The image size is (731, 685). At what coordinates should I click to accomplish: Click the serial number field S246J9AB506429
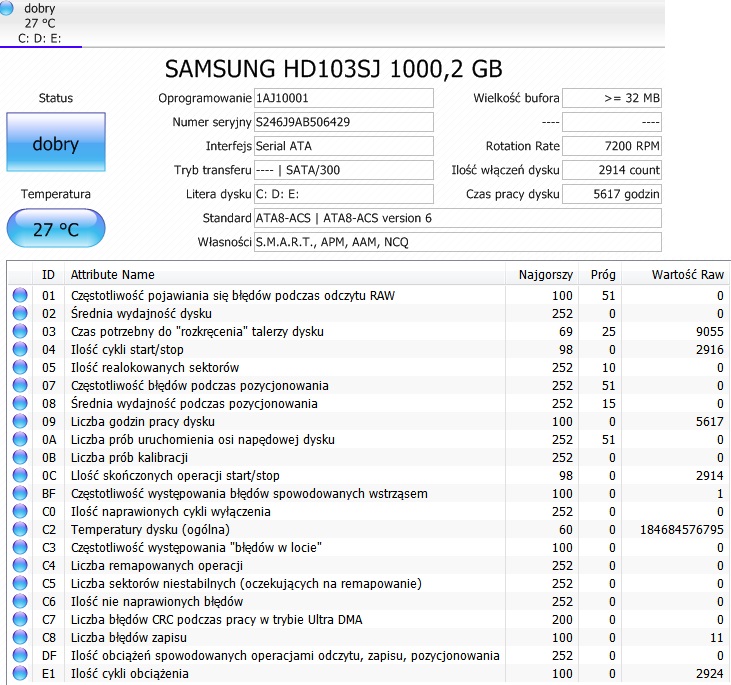344,122
